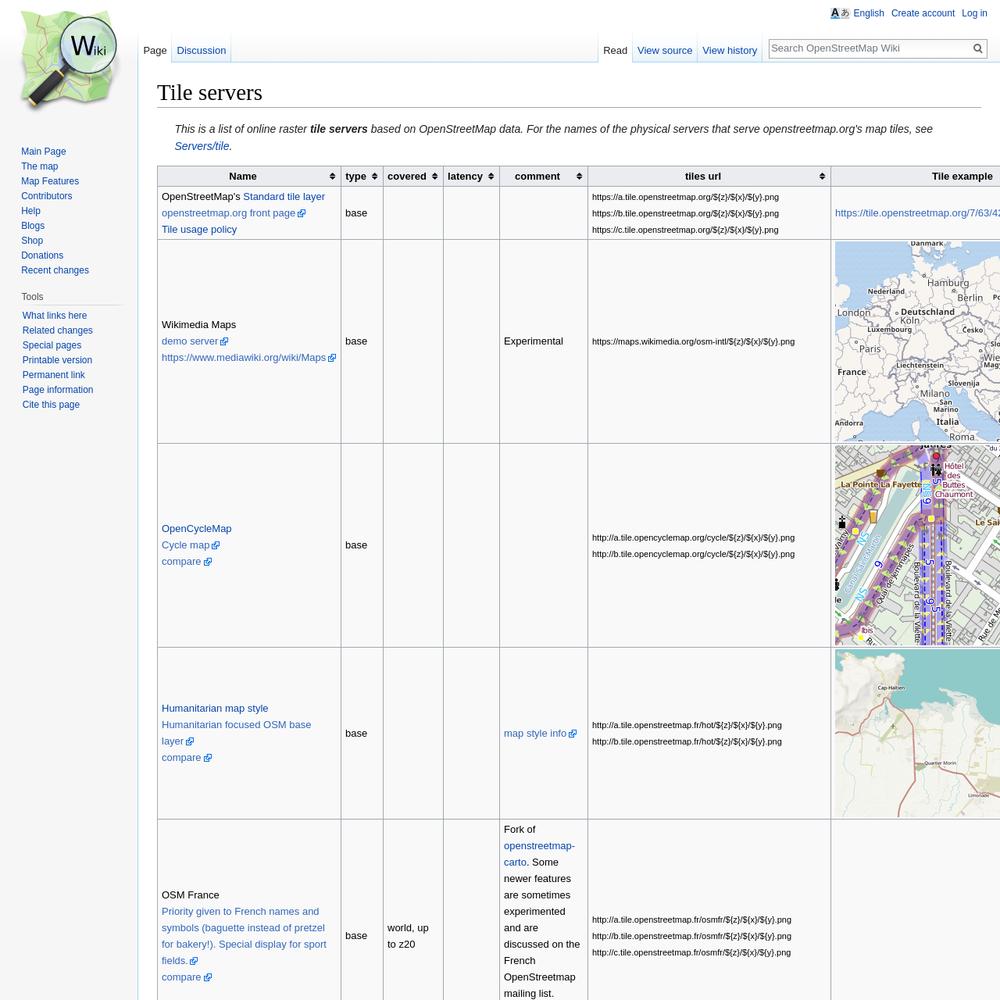Open Page information tool
The height and width of the screenshot is (1000, 1000).
(57, 390)
